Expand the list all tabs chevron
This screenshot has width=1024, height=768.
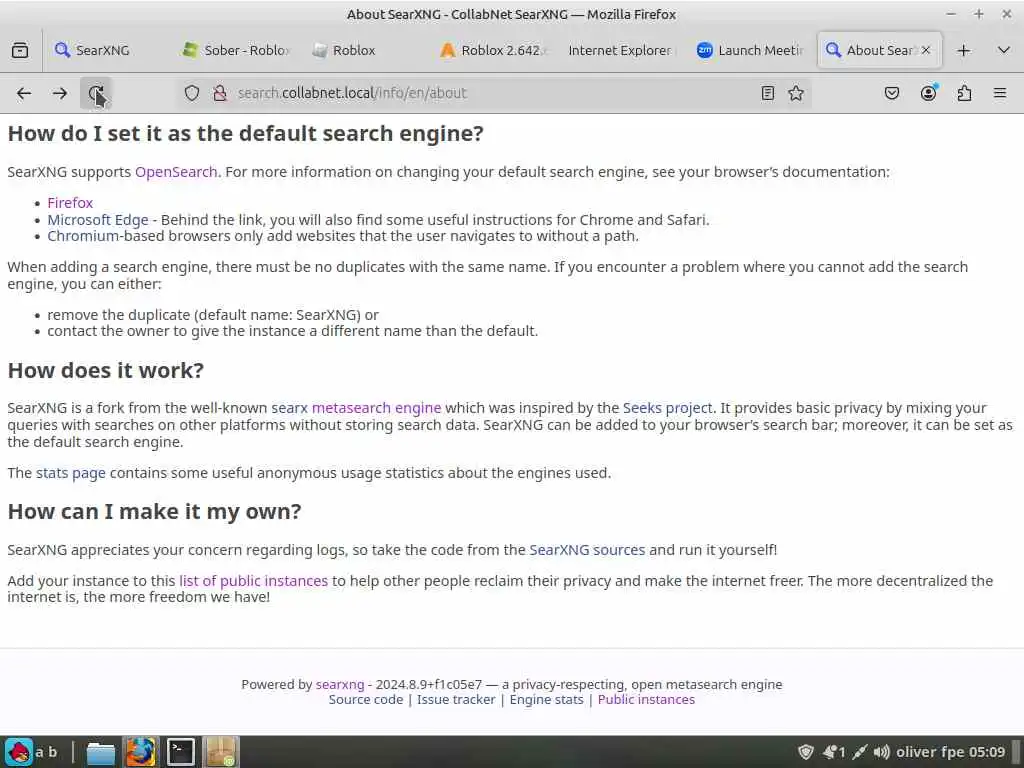click(x=1004, y=50)
